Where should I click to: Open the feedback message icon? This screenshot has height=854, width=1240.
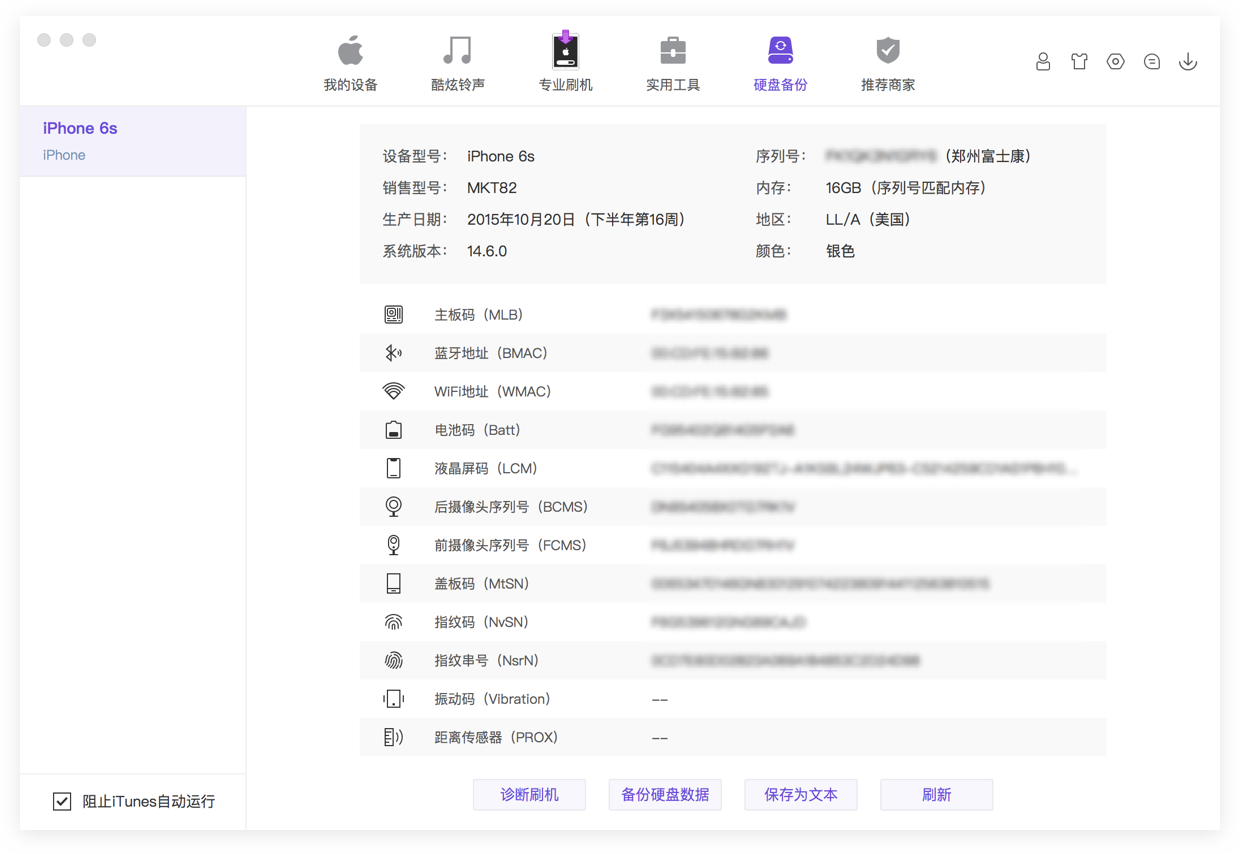(1152, 62)
